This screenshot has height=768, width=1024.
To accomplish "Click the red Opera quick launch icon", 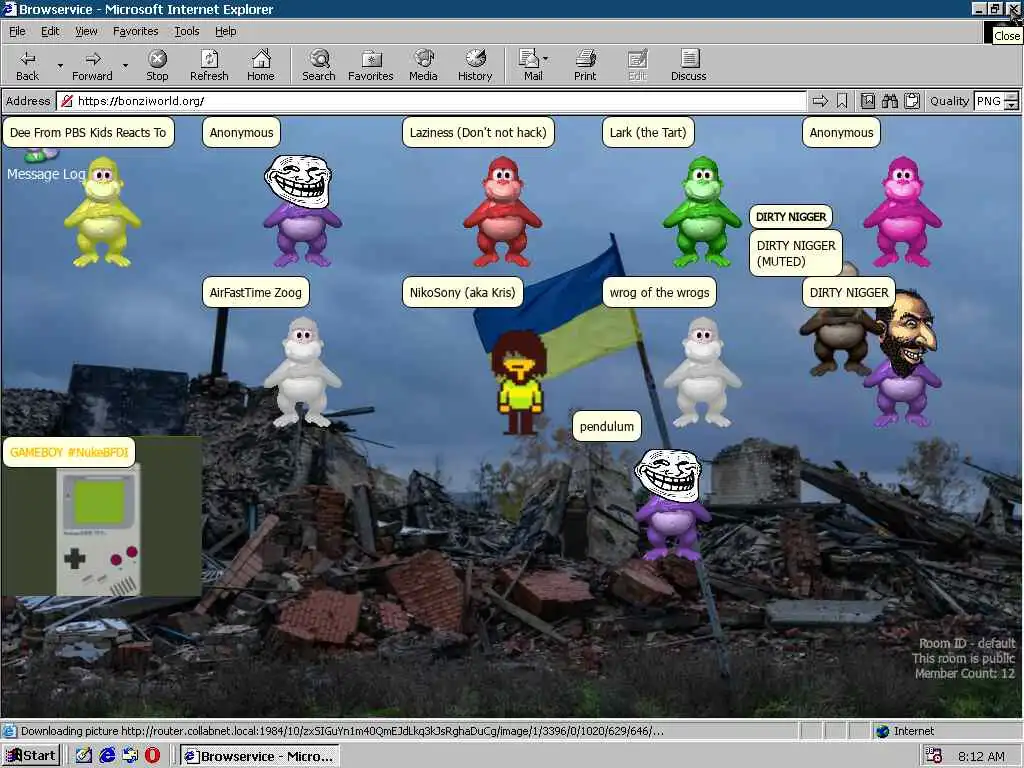I will pos(152,756).
